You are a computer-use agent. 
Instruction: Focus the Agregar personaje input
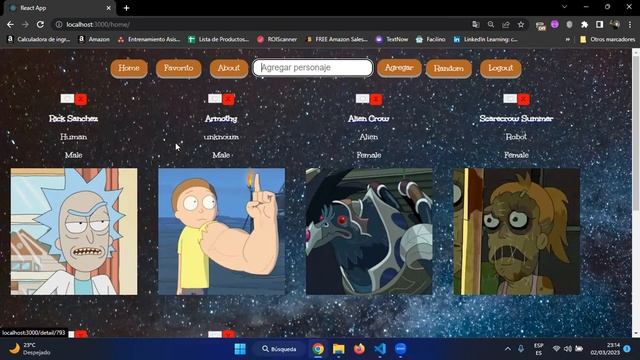click(313, 68)
